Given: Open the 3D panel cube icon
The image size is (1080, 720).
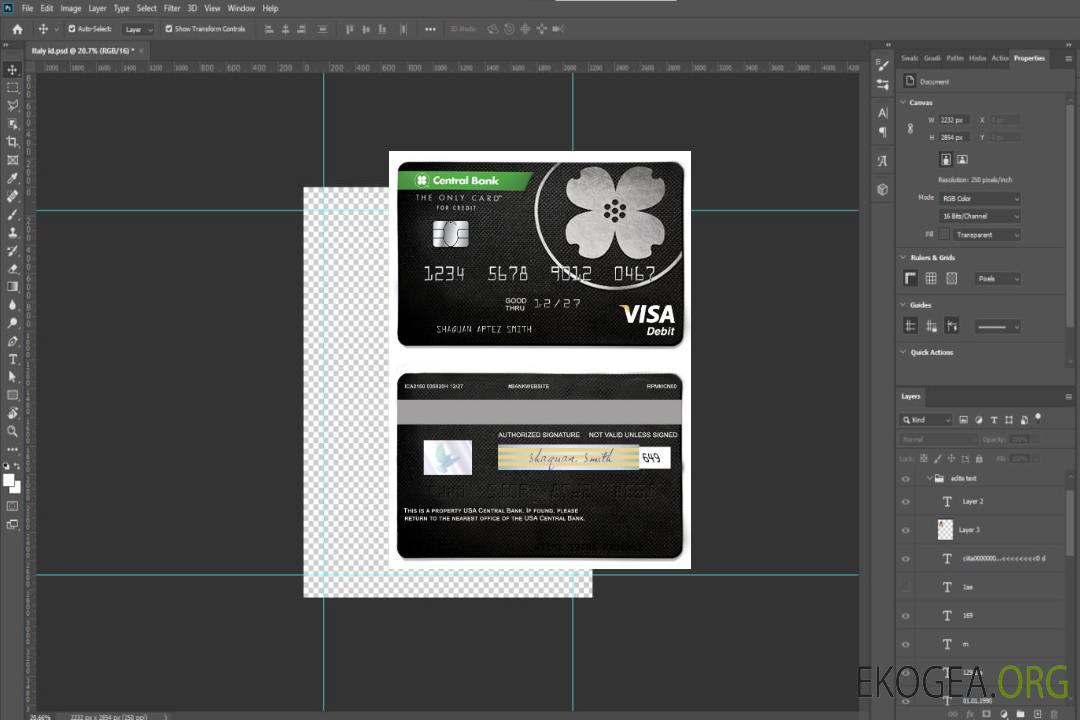Looking at the screenshot, I should pyautogui.click(x=882, y=189).
